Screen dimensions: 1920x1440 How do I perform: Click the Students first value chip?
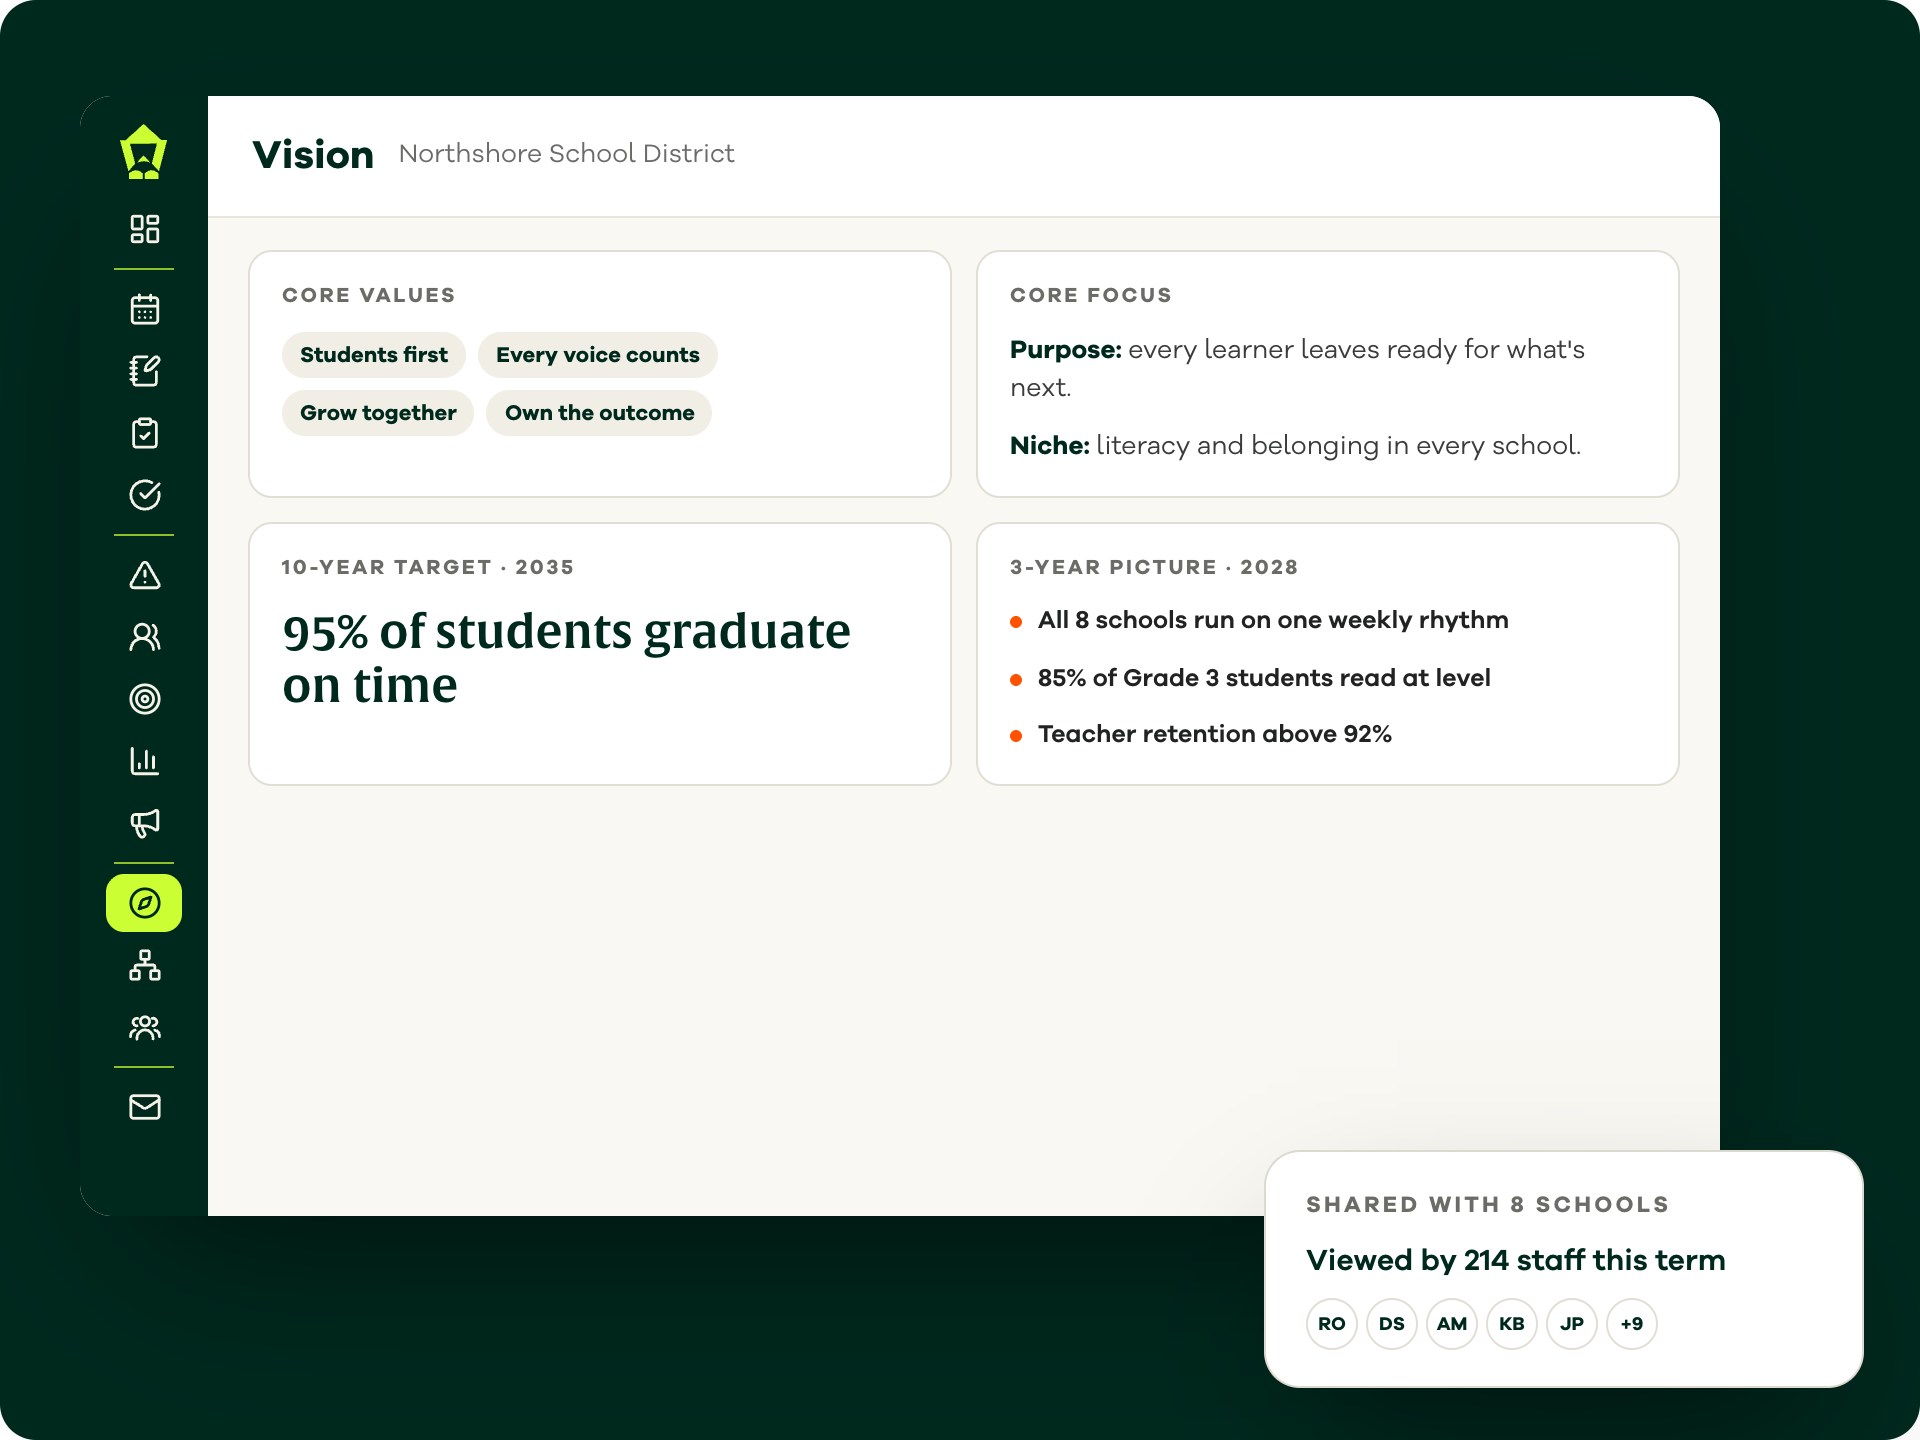pos(374,355)
